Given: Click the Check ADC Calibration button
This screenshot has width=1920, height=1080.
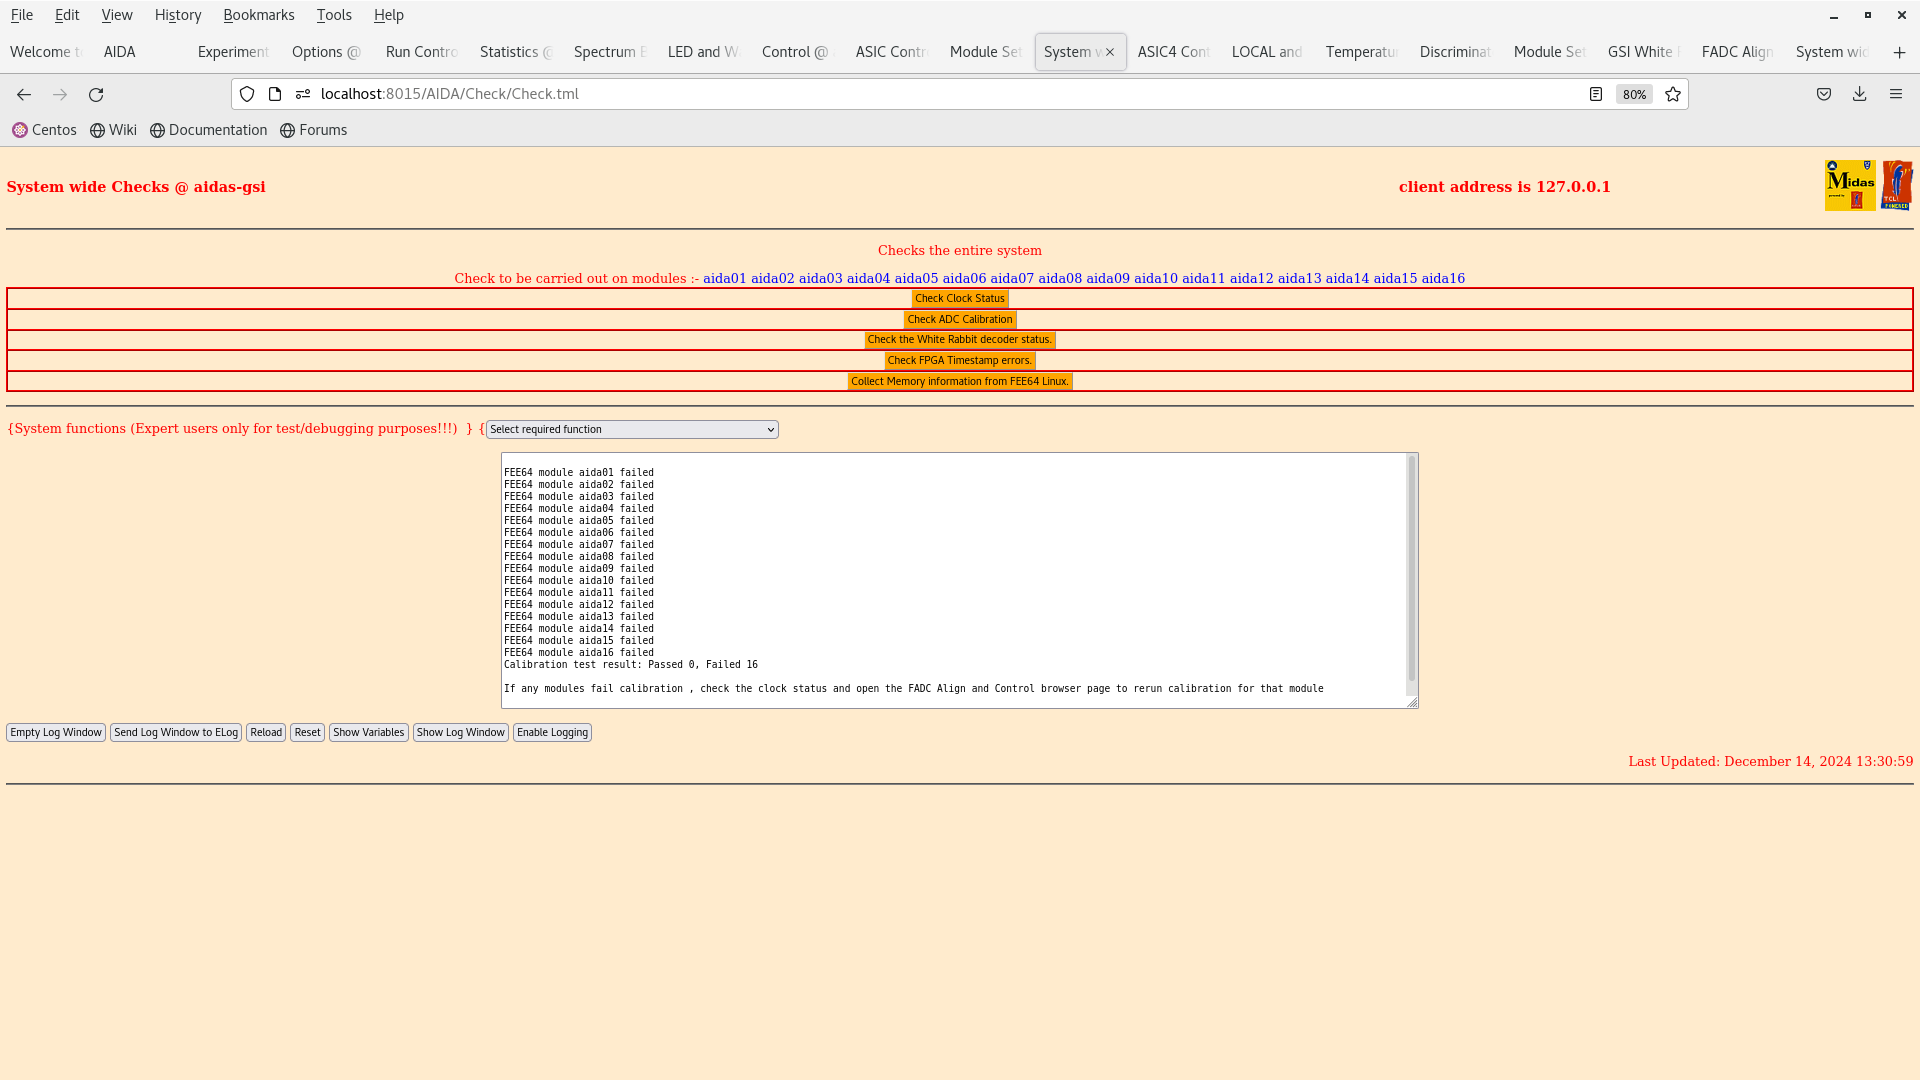Looking at the screenshot, I should [x=959, y=318].
